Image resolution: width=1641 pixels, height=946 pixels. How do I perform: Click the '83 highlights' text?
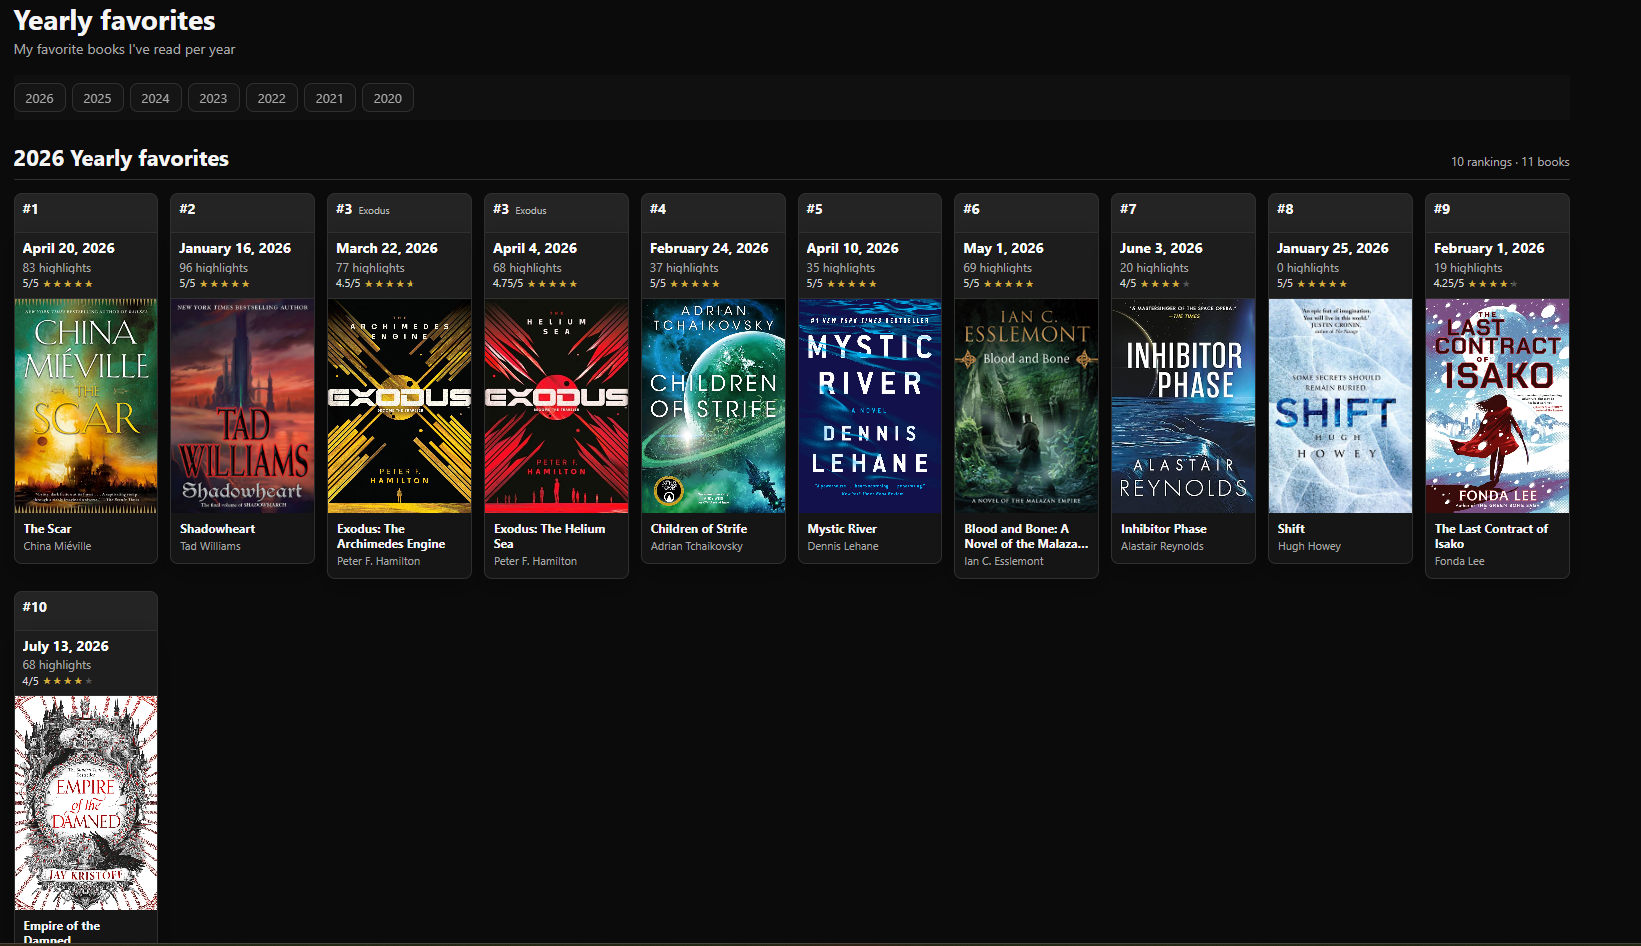(57, 268)
